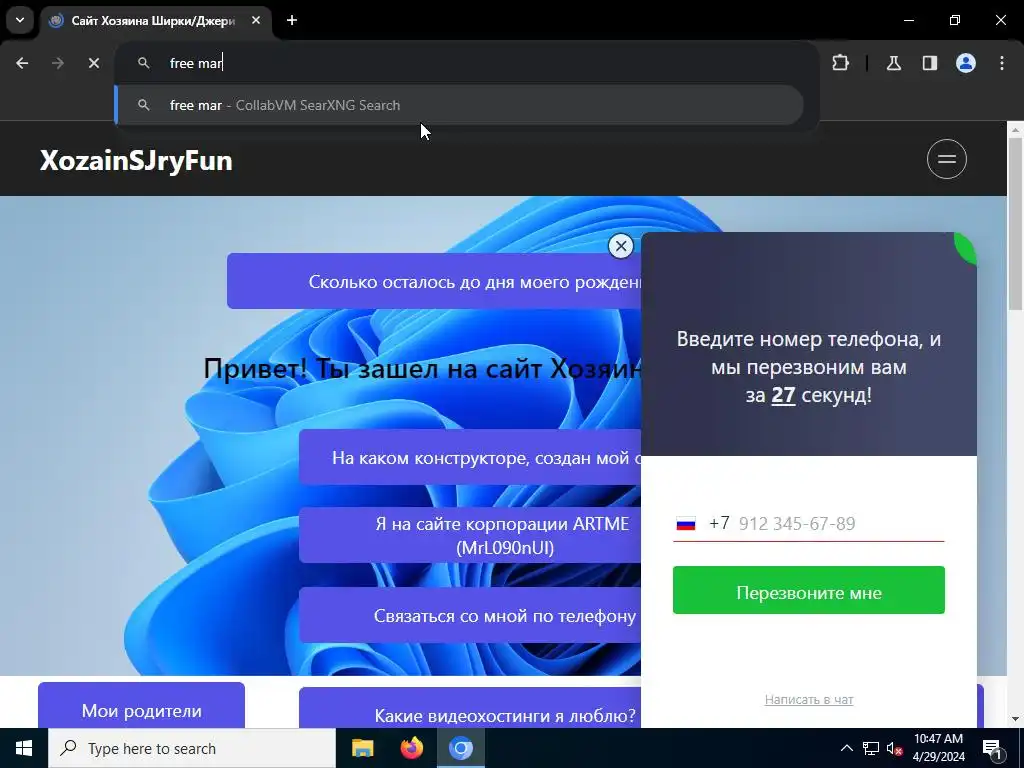Click 'Какие видеохостинги я люблю?' button

(470, 708)
